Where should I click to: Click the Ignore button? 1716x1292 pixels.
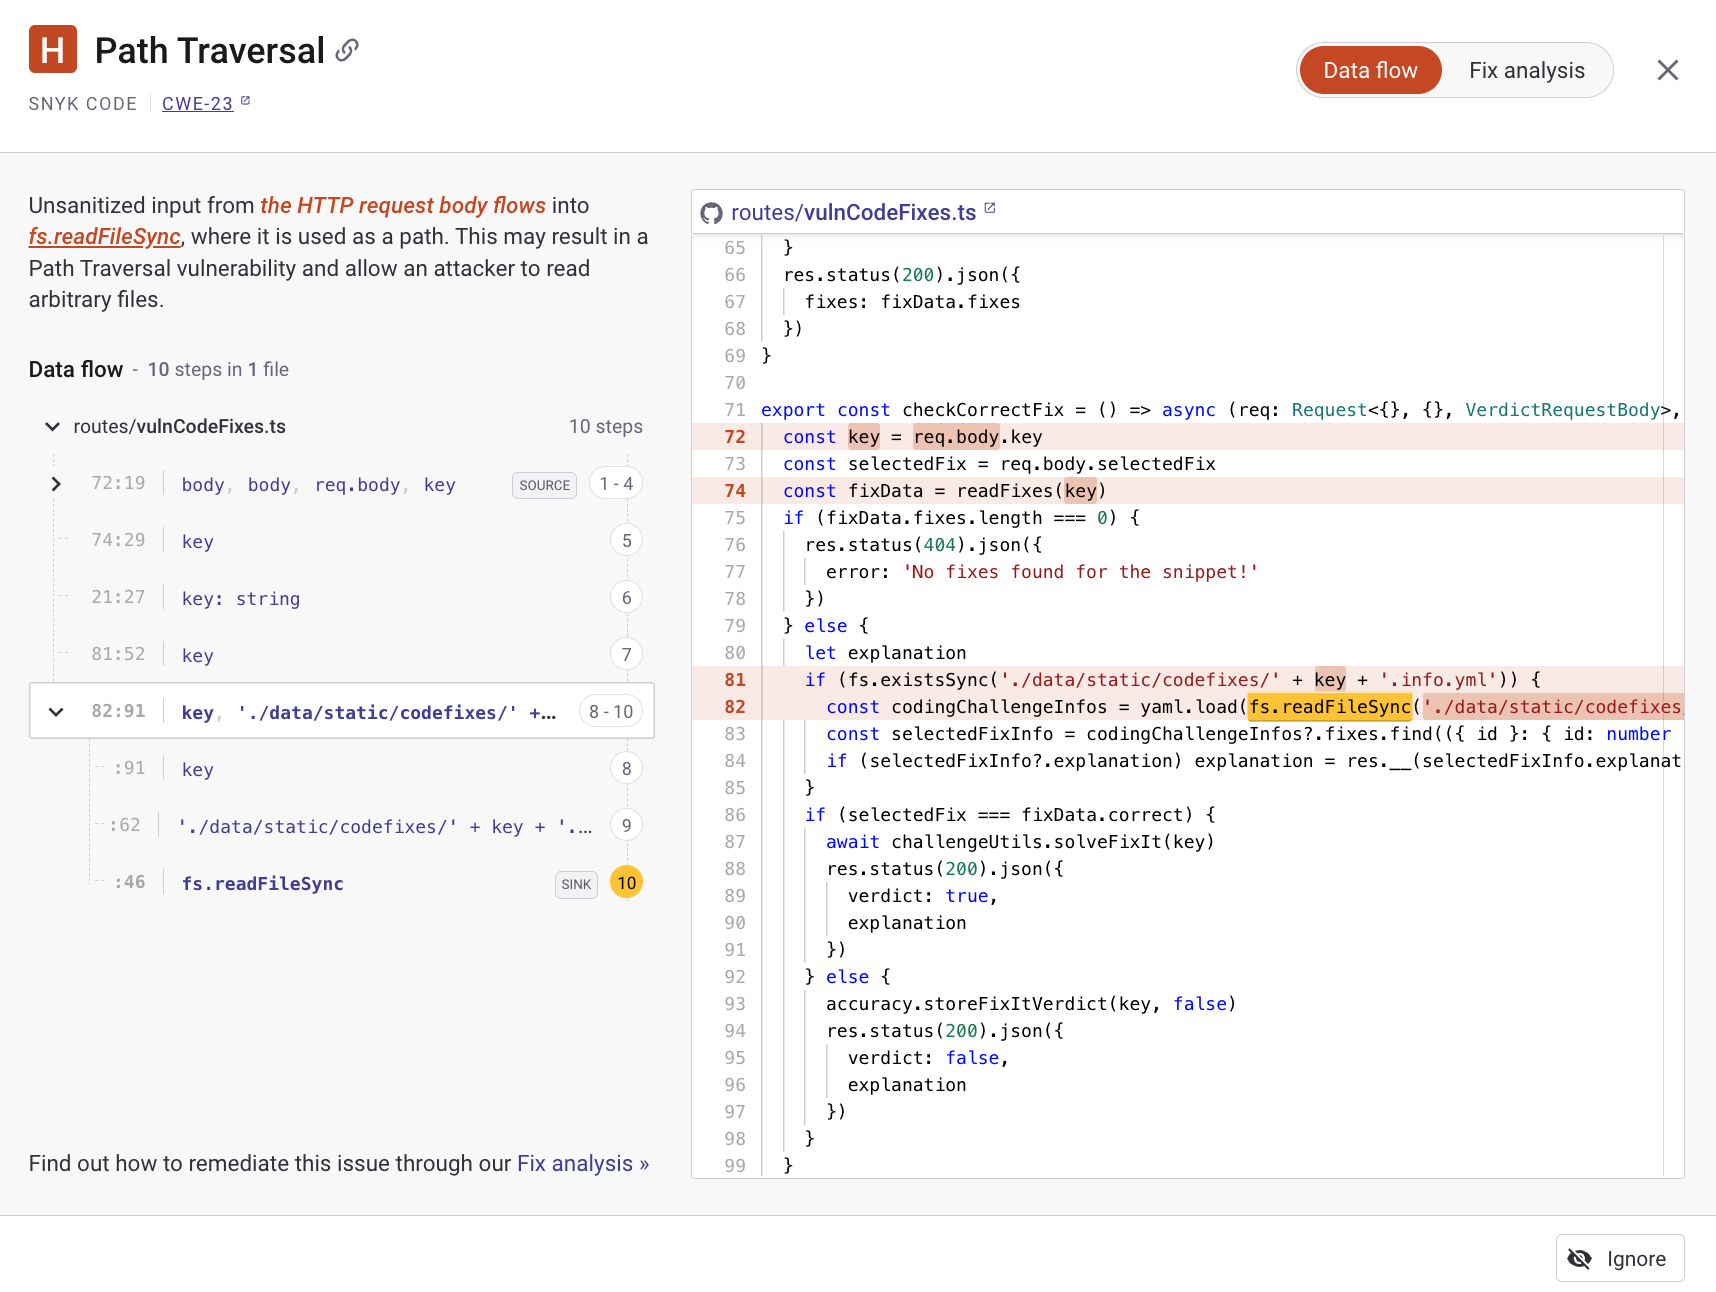pos(1620,1258)
